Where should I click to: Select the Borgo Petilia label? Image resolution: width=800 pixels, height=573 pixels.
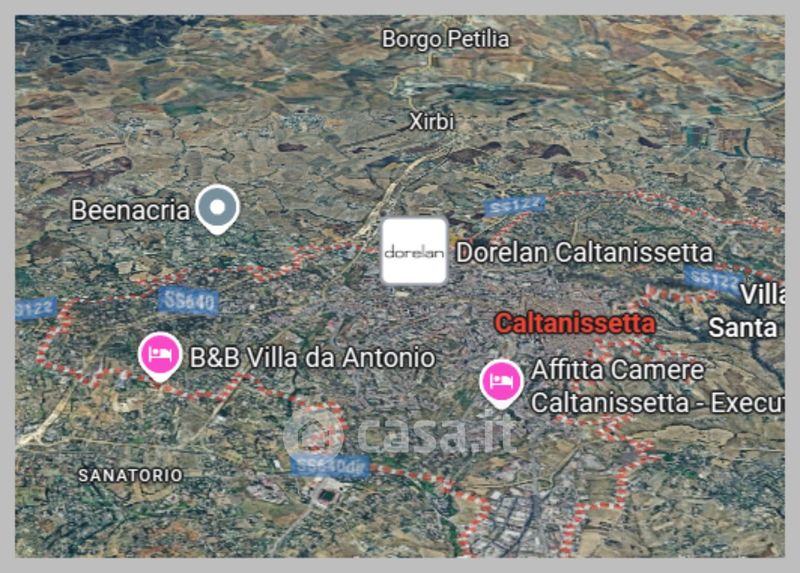point(445,39)
